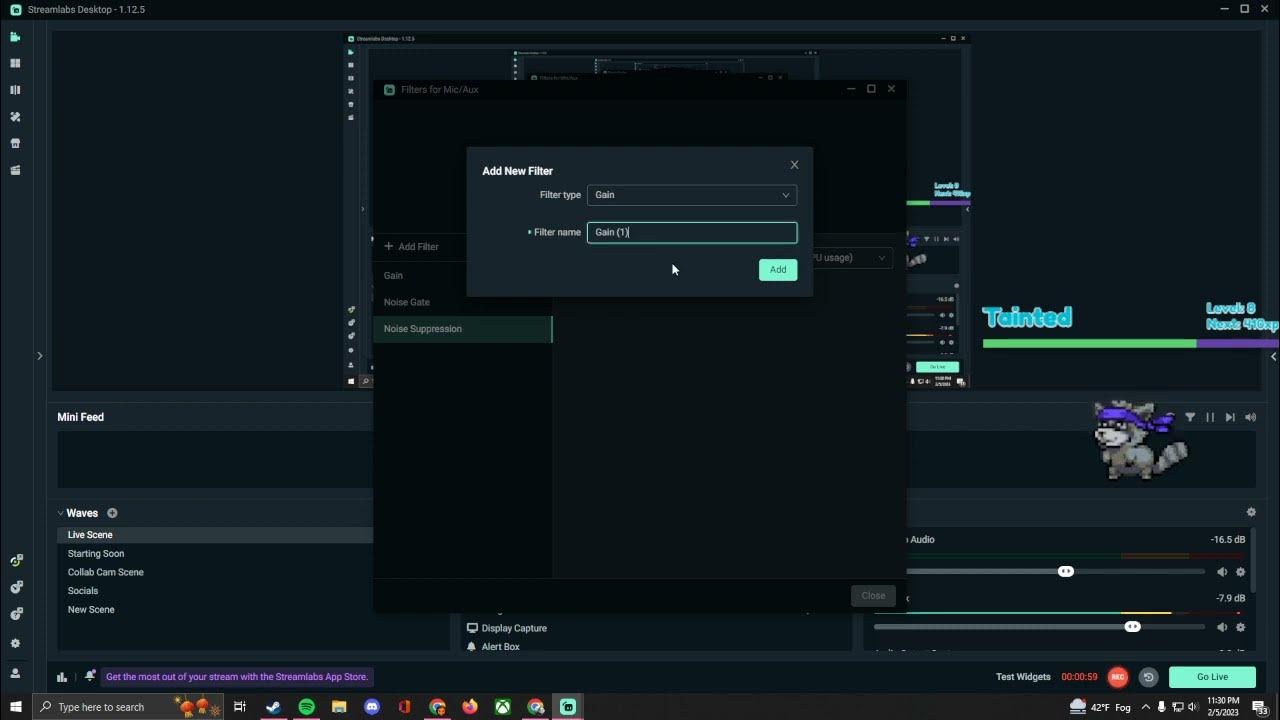Open File Explorer from the taskbar
Image resolution: width=1280 pixels, height=720 pixels.
pos(339,707)
